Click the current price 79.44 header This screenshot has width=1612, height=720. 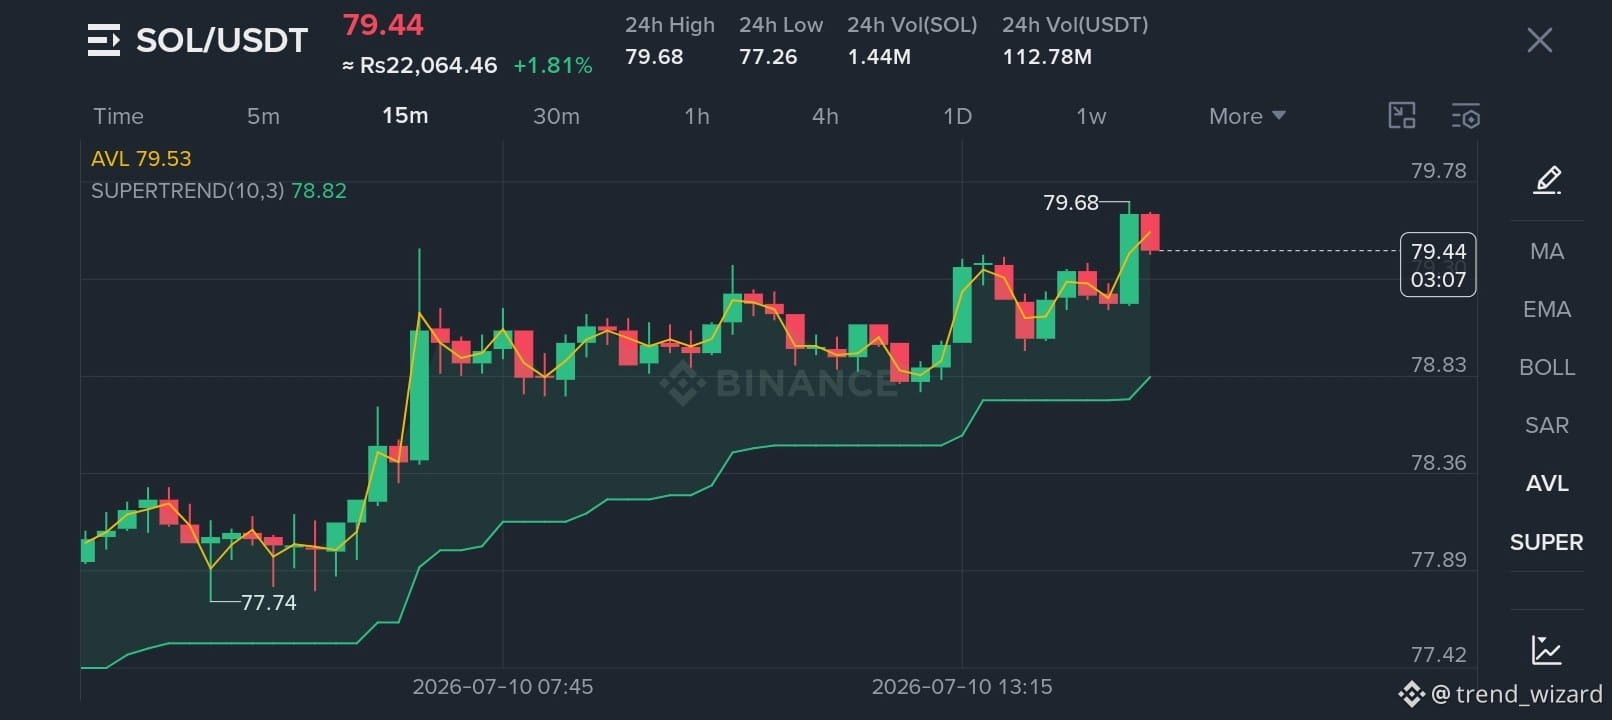(x=383, y=25)
